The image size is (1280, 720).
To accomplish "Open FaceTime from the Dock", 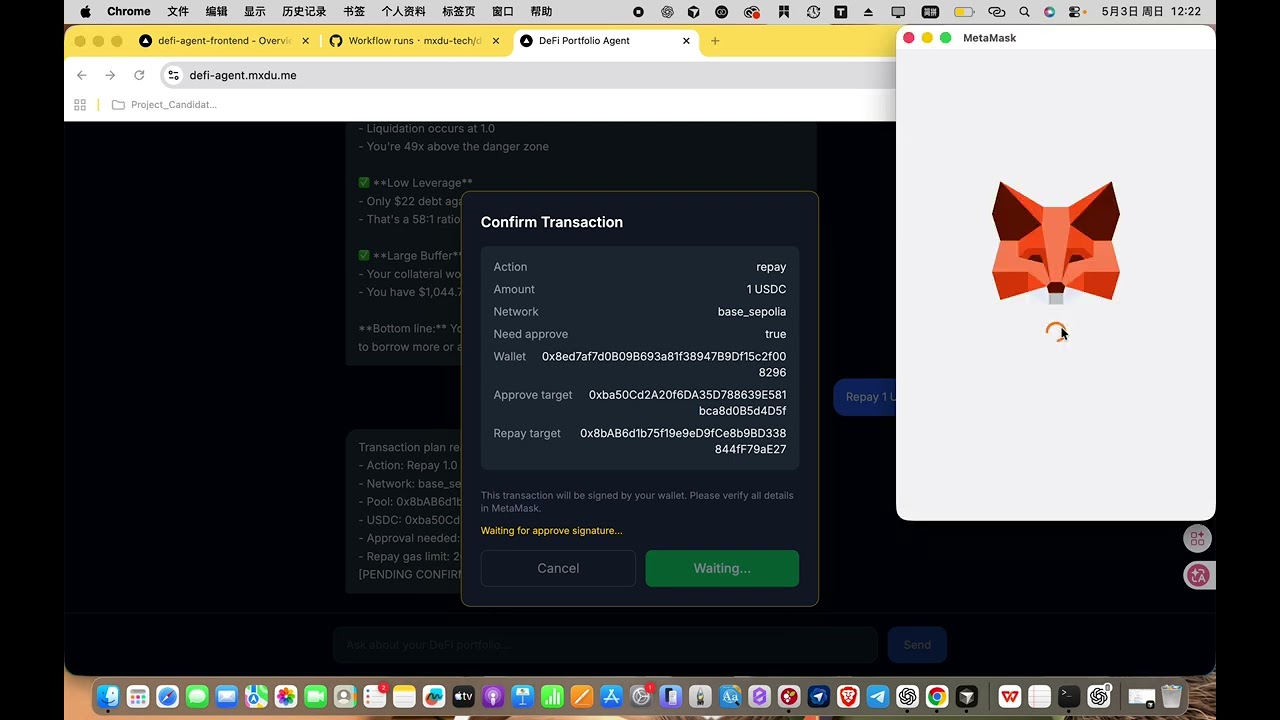I will coord(316,697).
